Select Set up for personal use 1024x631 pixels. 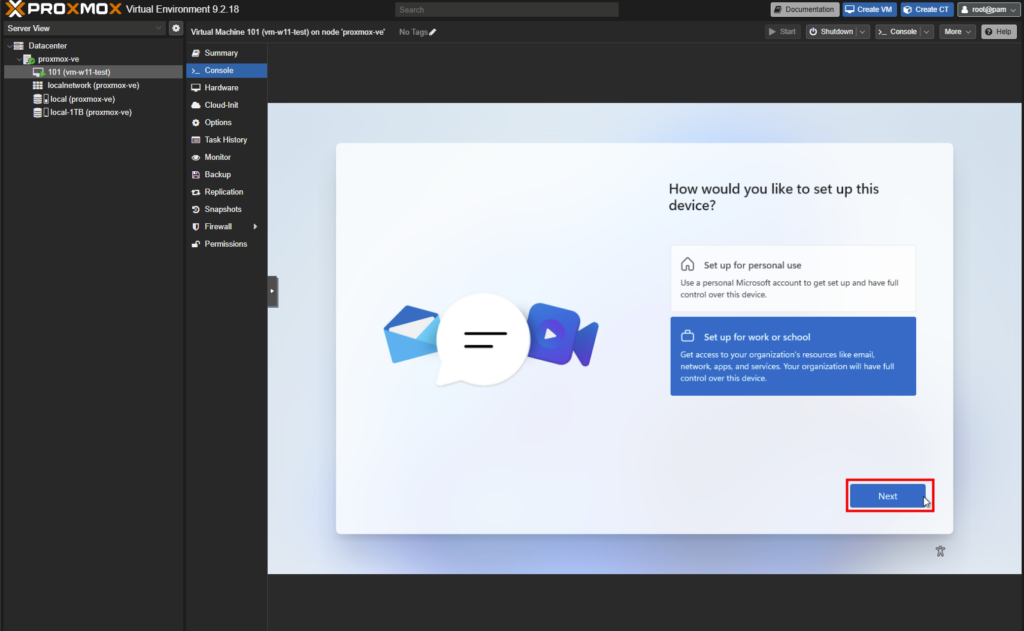pyautogui.click(x=793, y=278)
